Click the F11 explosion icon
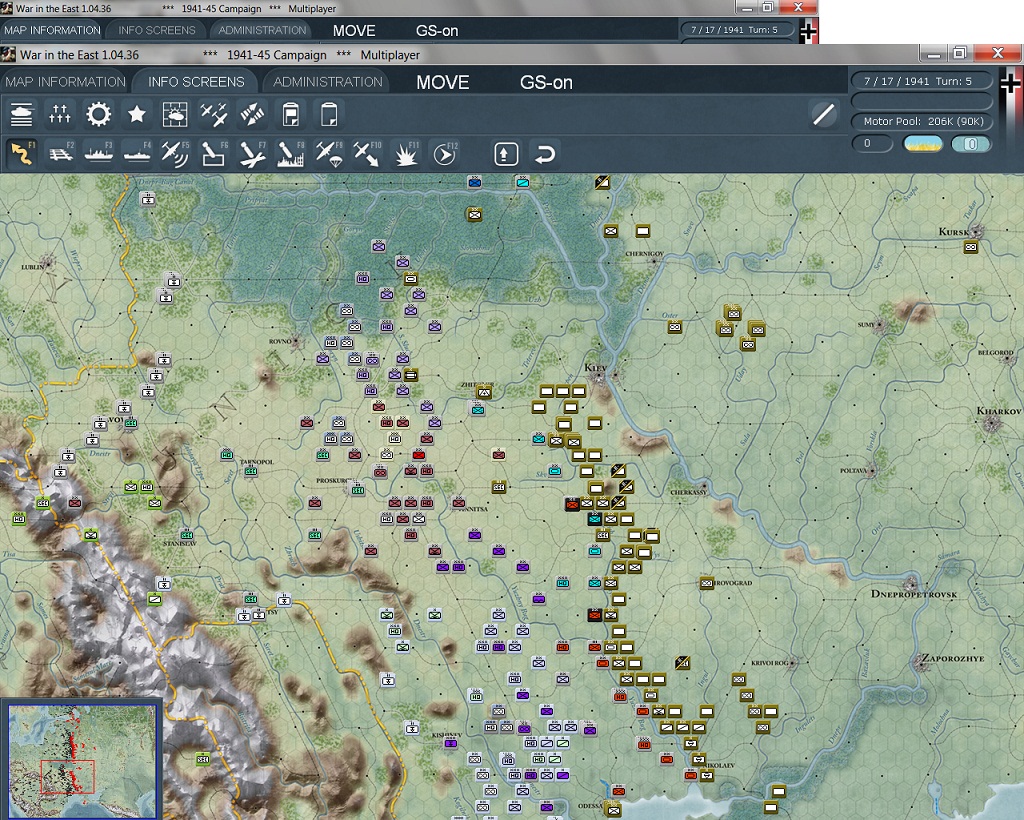The height and width of the screenshot is (820, 1024). coord(406,154)
